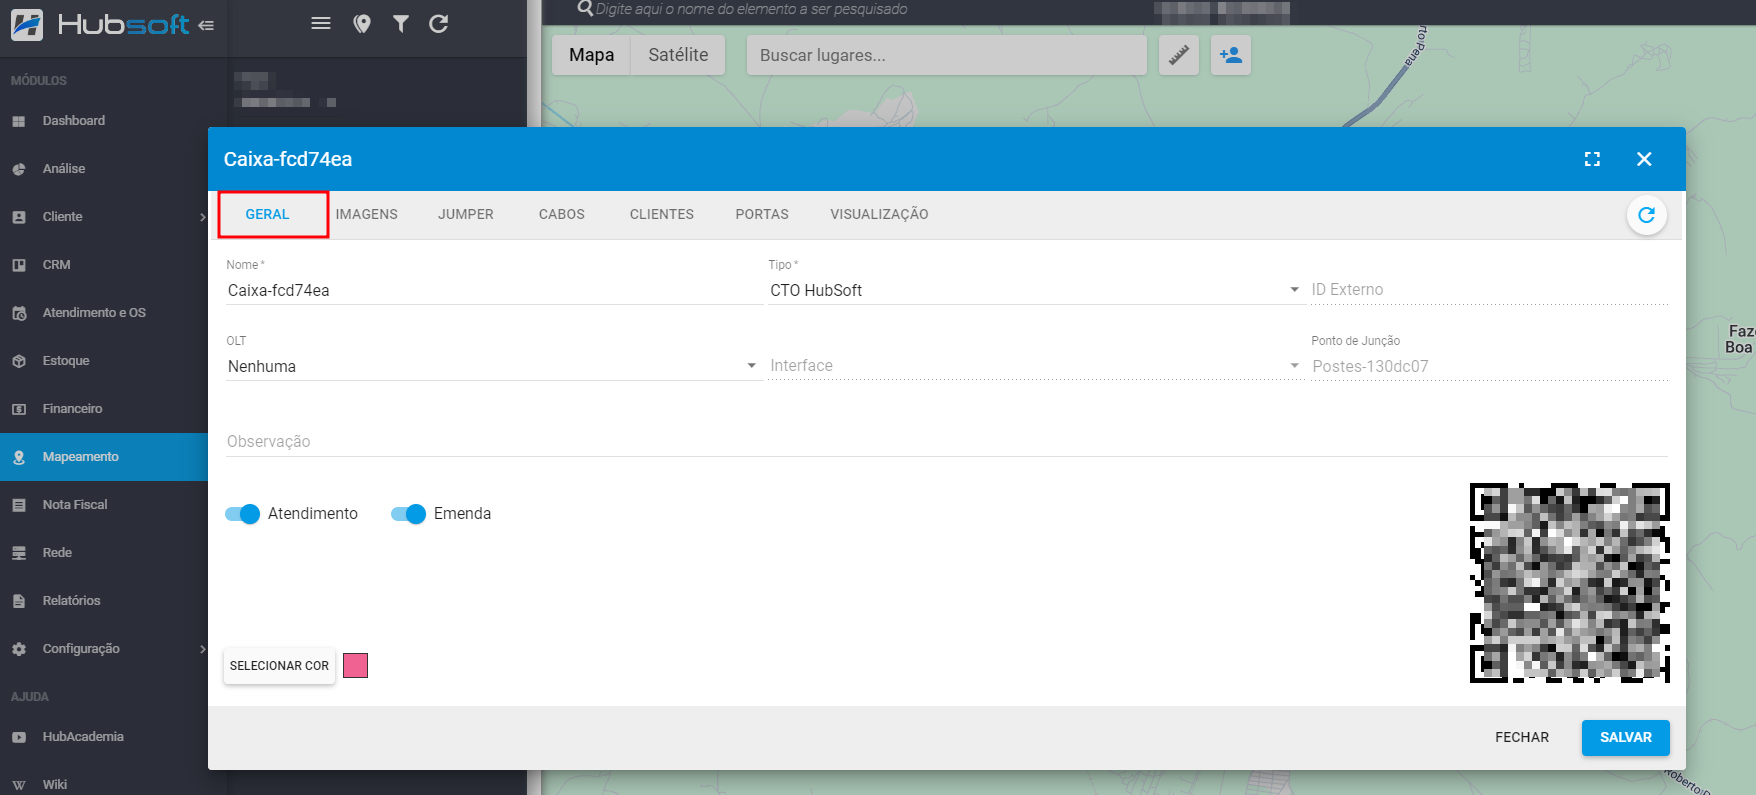Open the Relatórios module
Screen dimensions: 1756x795
tap(104, 601)
